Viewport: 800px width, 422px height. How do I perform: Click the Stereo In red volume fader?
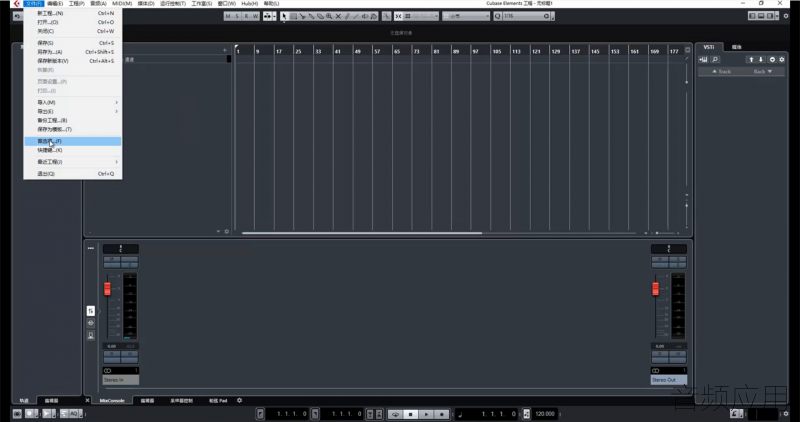coord(107,289)
